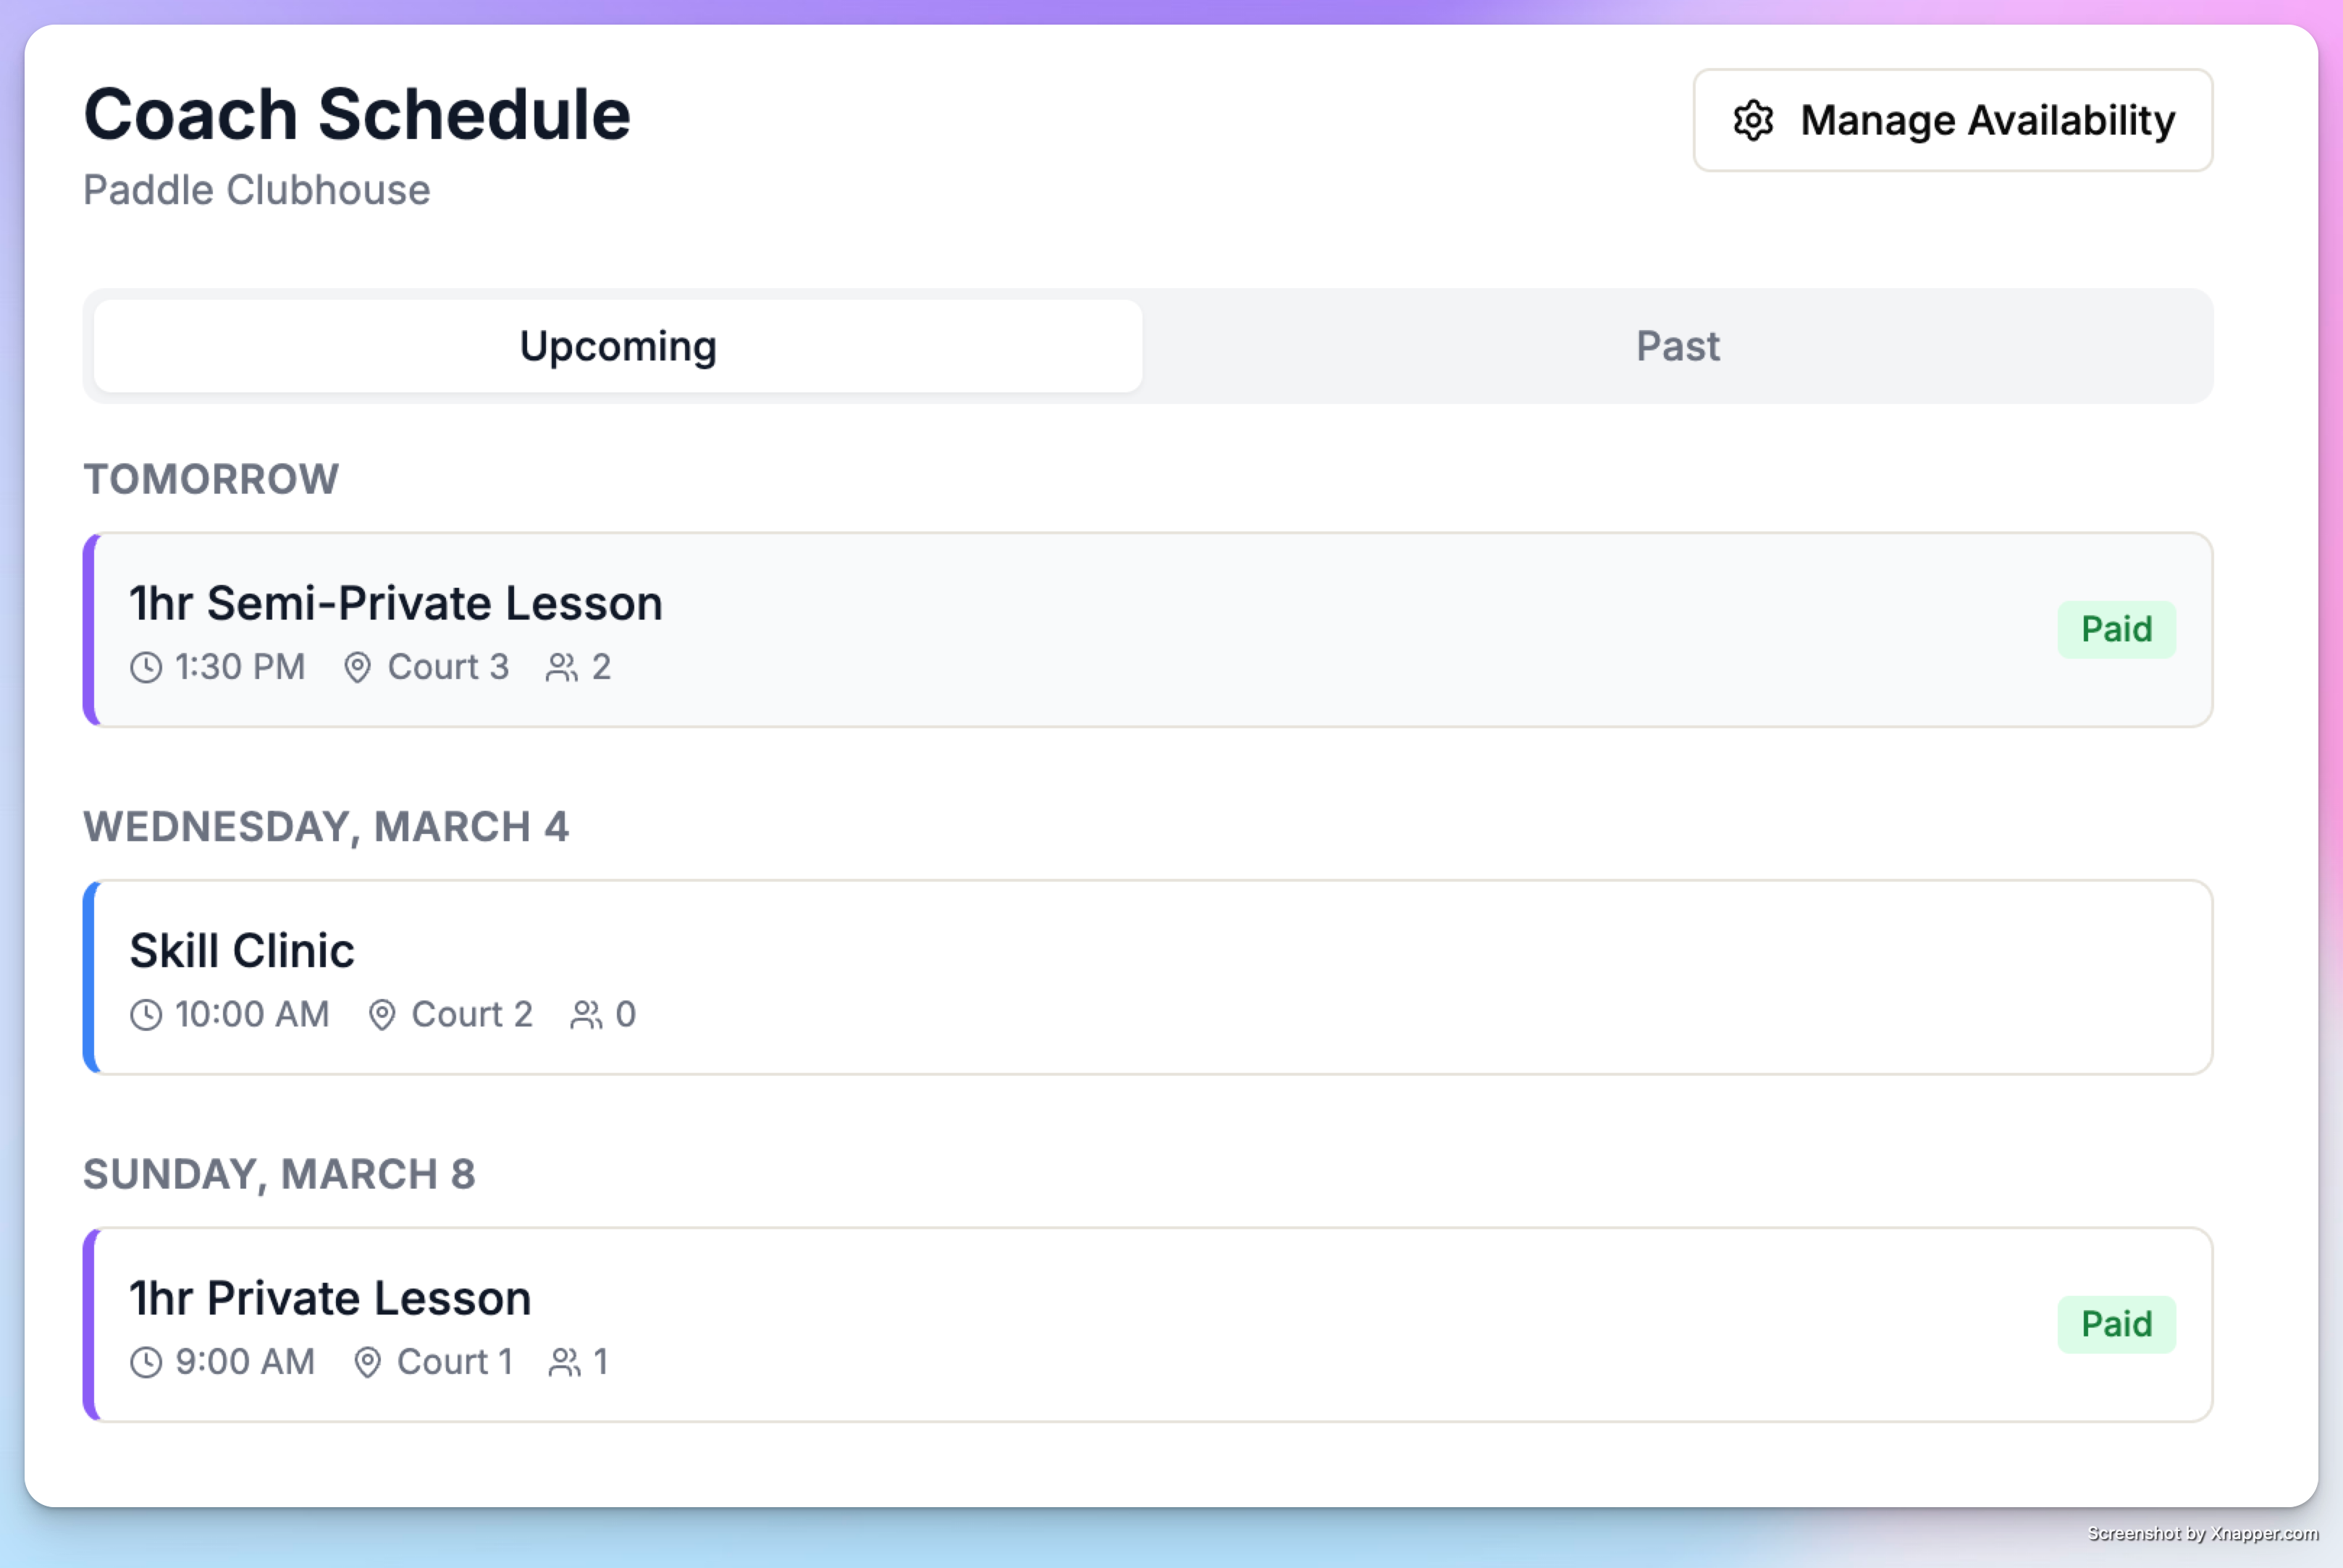Click the participants icon showing 2 attendees
The width and height of the screenshot is (2343, 1568).
pyautogui.click(x=562, y=668)
